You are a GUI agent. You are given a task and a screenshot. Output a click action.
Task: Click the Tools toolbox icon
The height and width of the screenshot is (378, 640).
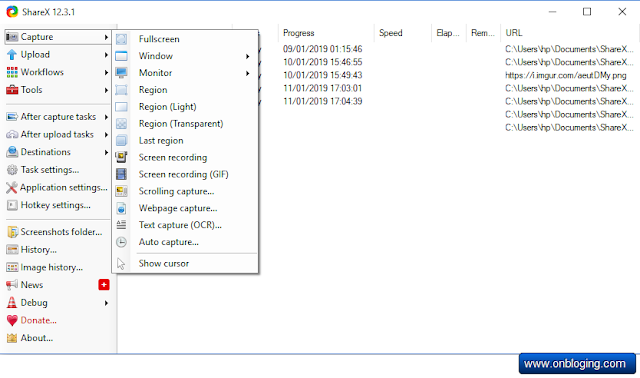[x=12, y=90]
